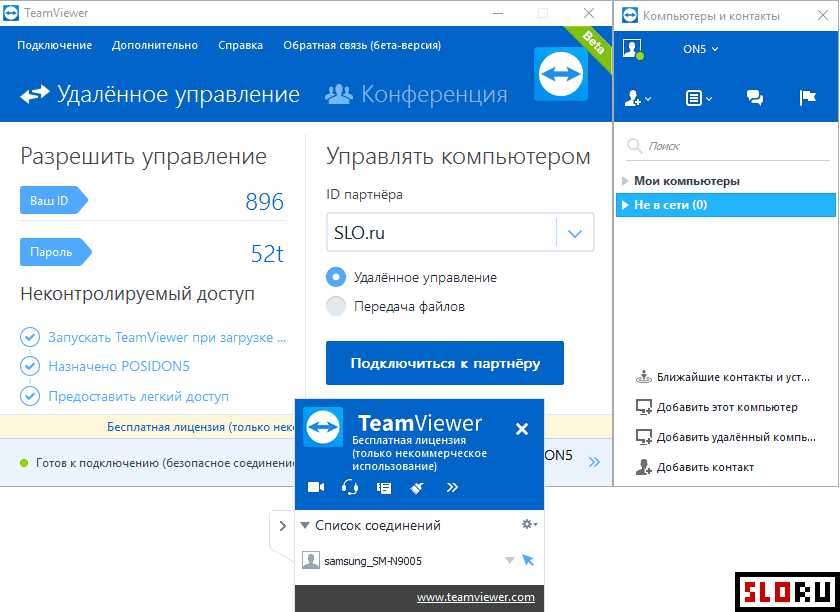
Task: Select the ID value 896
Action: (265, 202)
